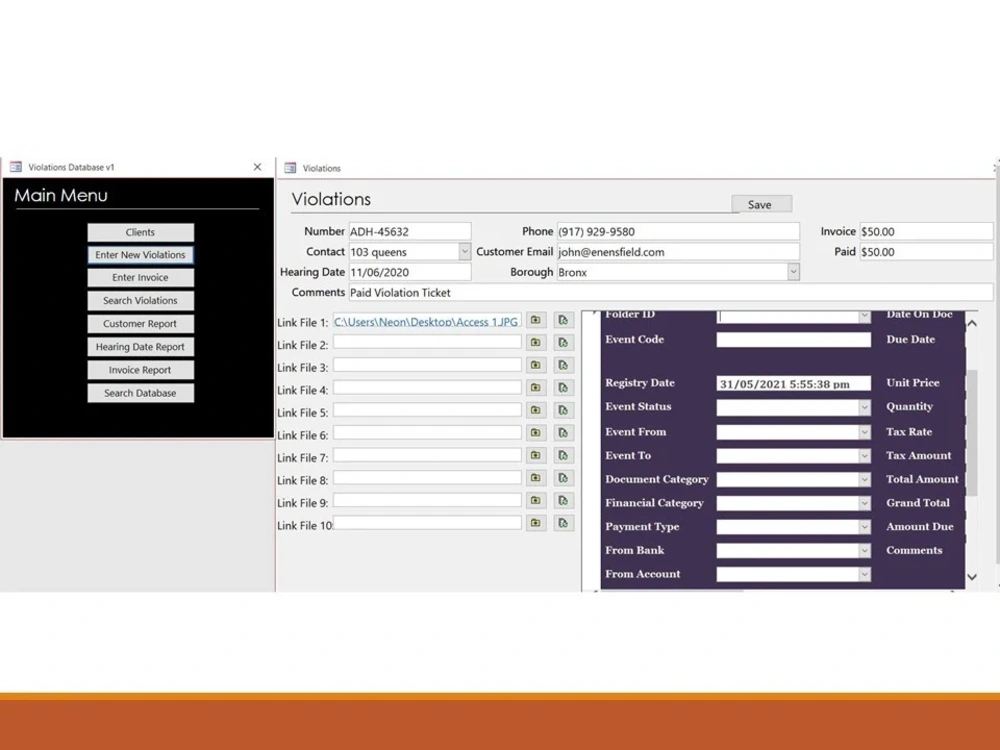Click the vertical scrollbar thumb of purple subform
This screenshot has width=1000, height=750.
tap(972, 432)
